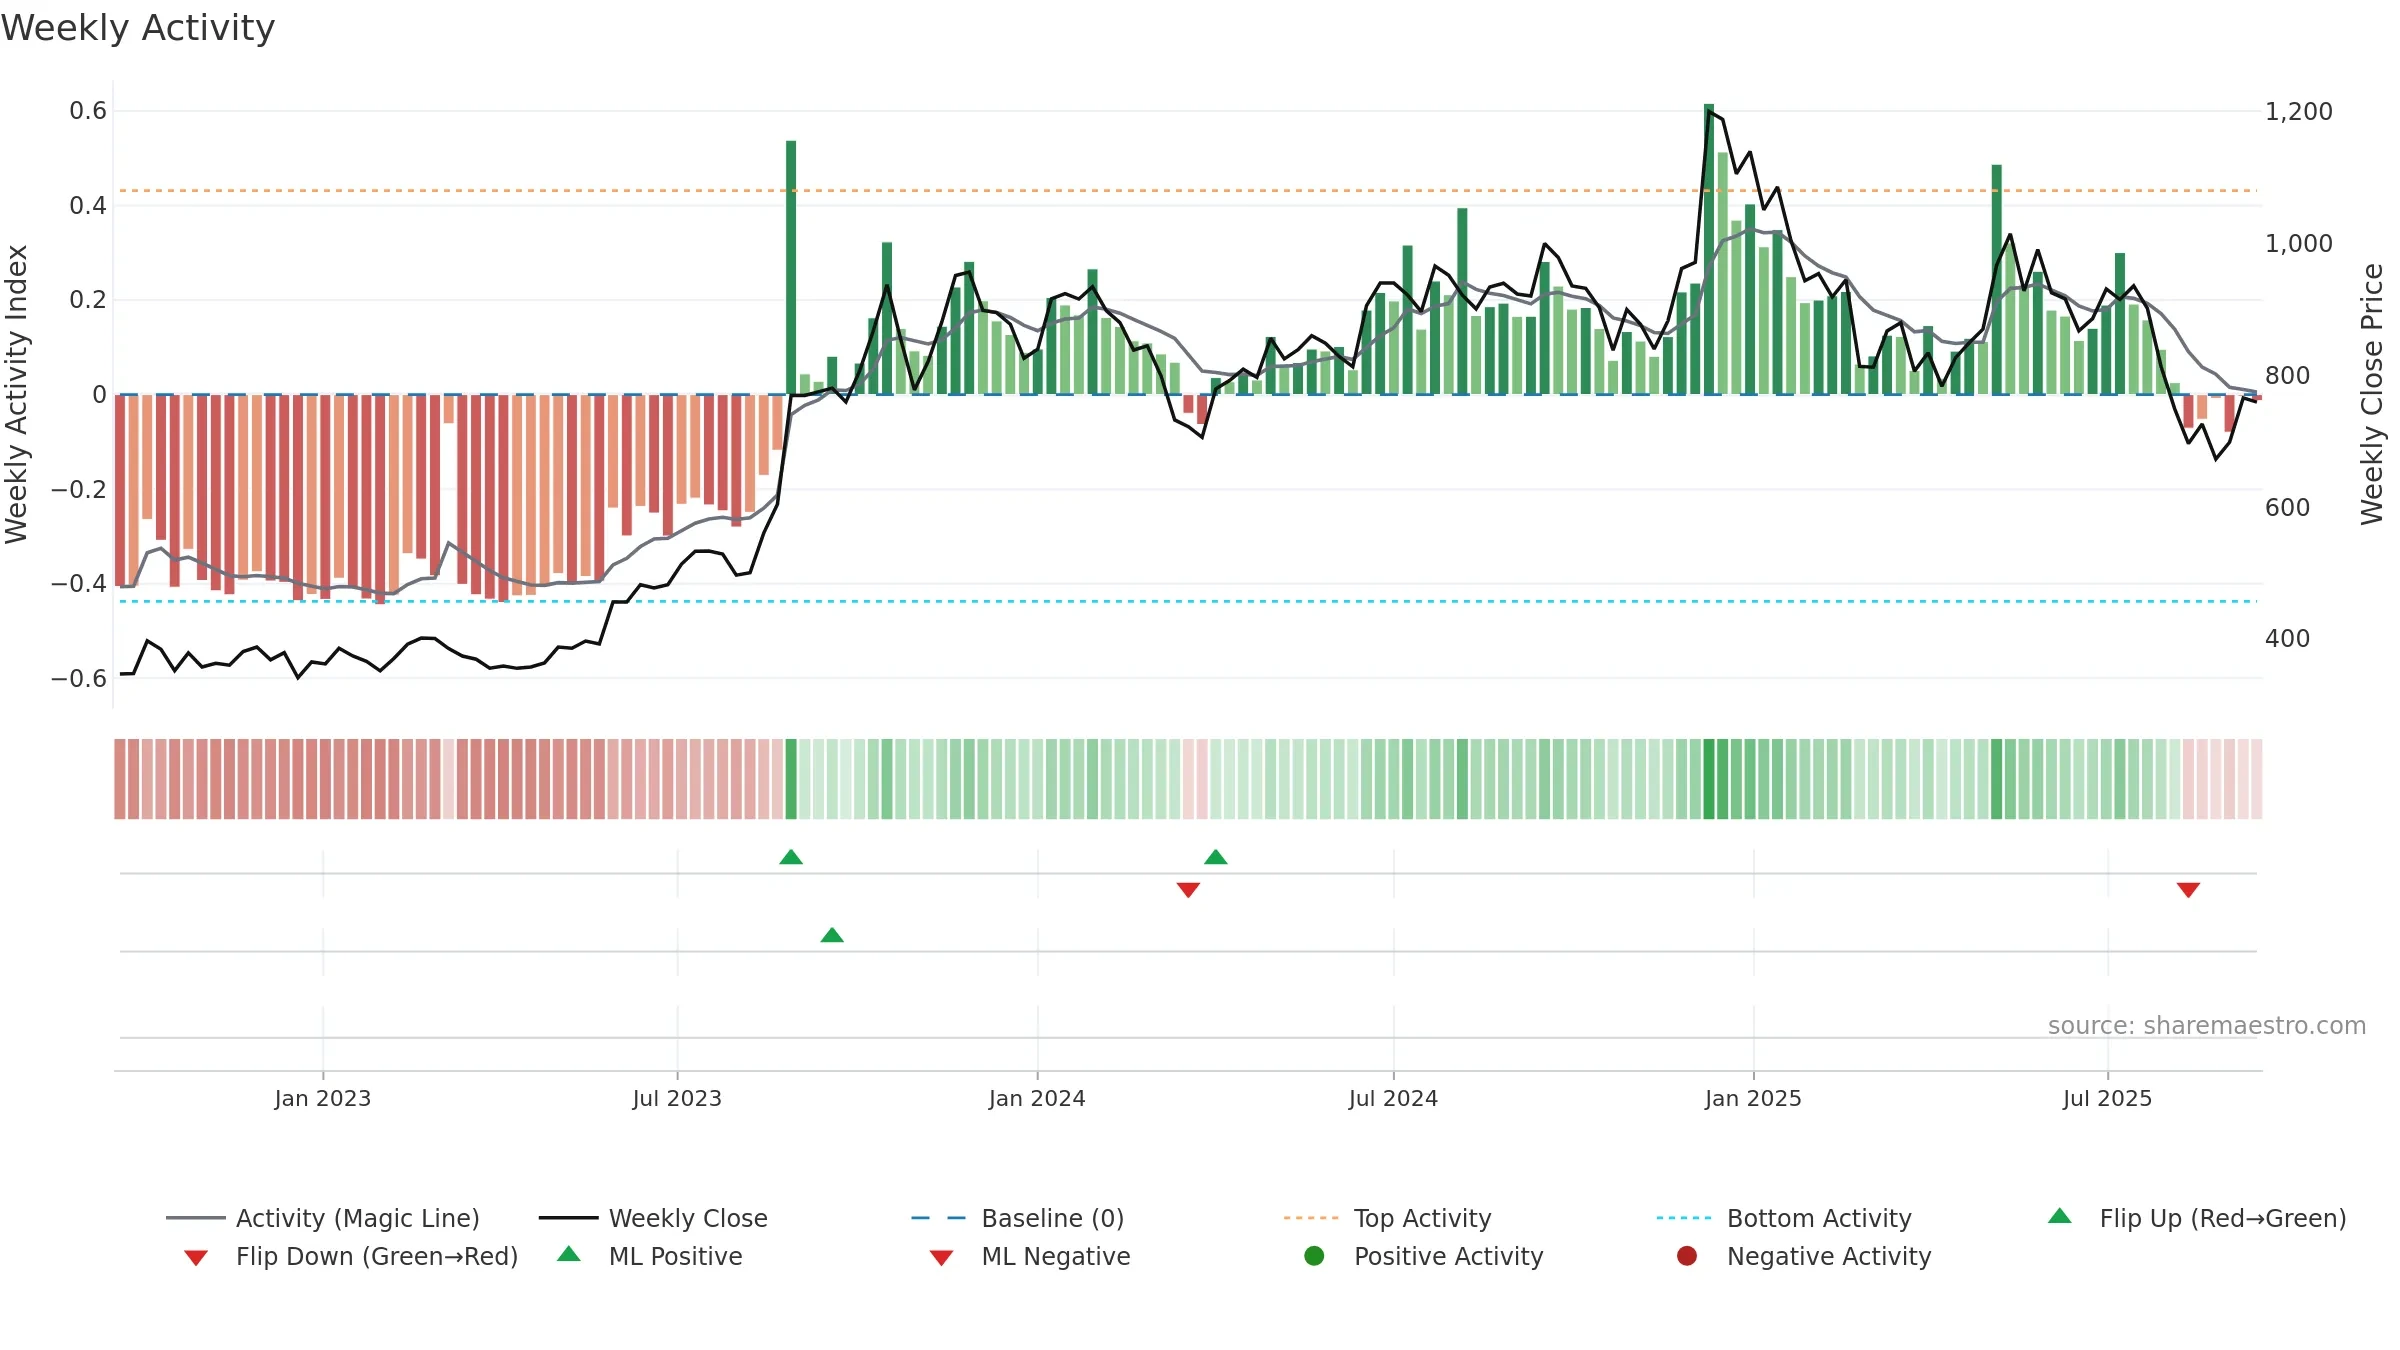Viewport: 2400px width, 1350px height.
Task: Toggle the ML Negative legend entry
Action: pos(1030,1256)
